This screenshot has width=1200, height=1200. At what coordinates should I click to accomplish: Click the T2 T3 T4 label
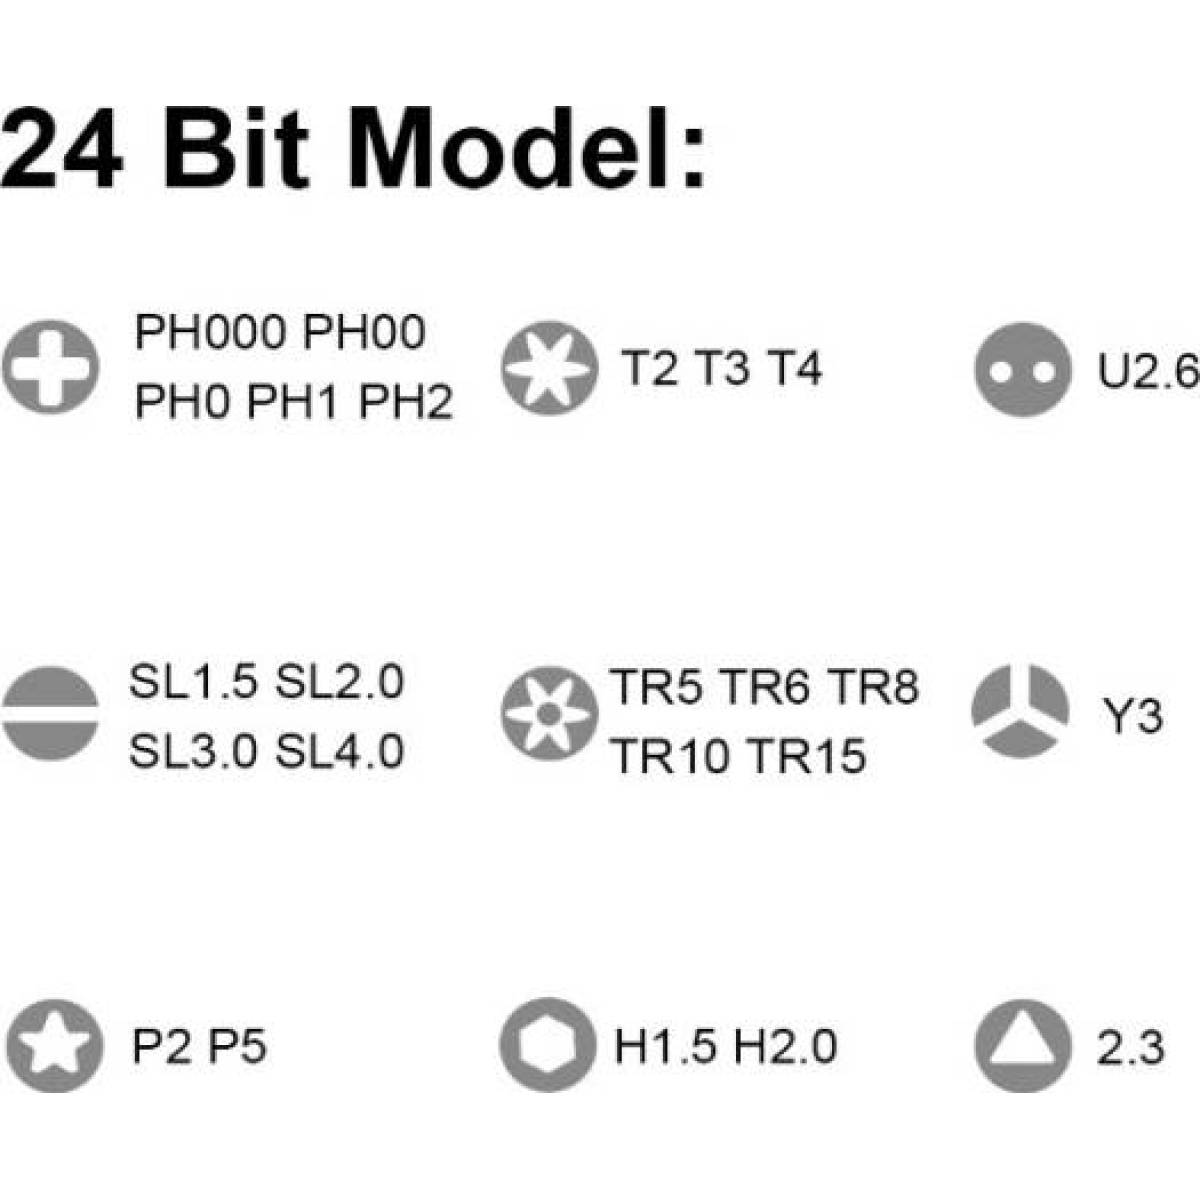point(721,368)
